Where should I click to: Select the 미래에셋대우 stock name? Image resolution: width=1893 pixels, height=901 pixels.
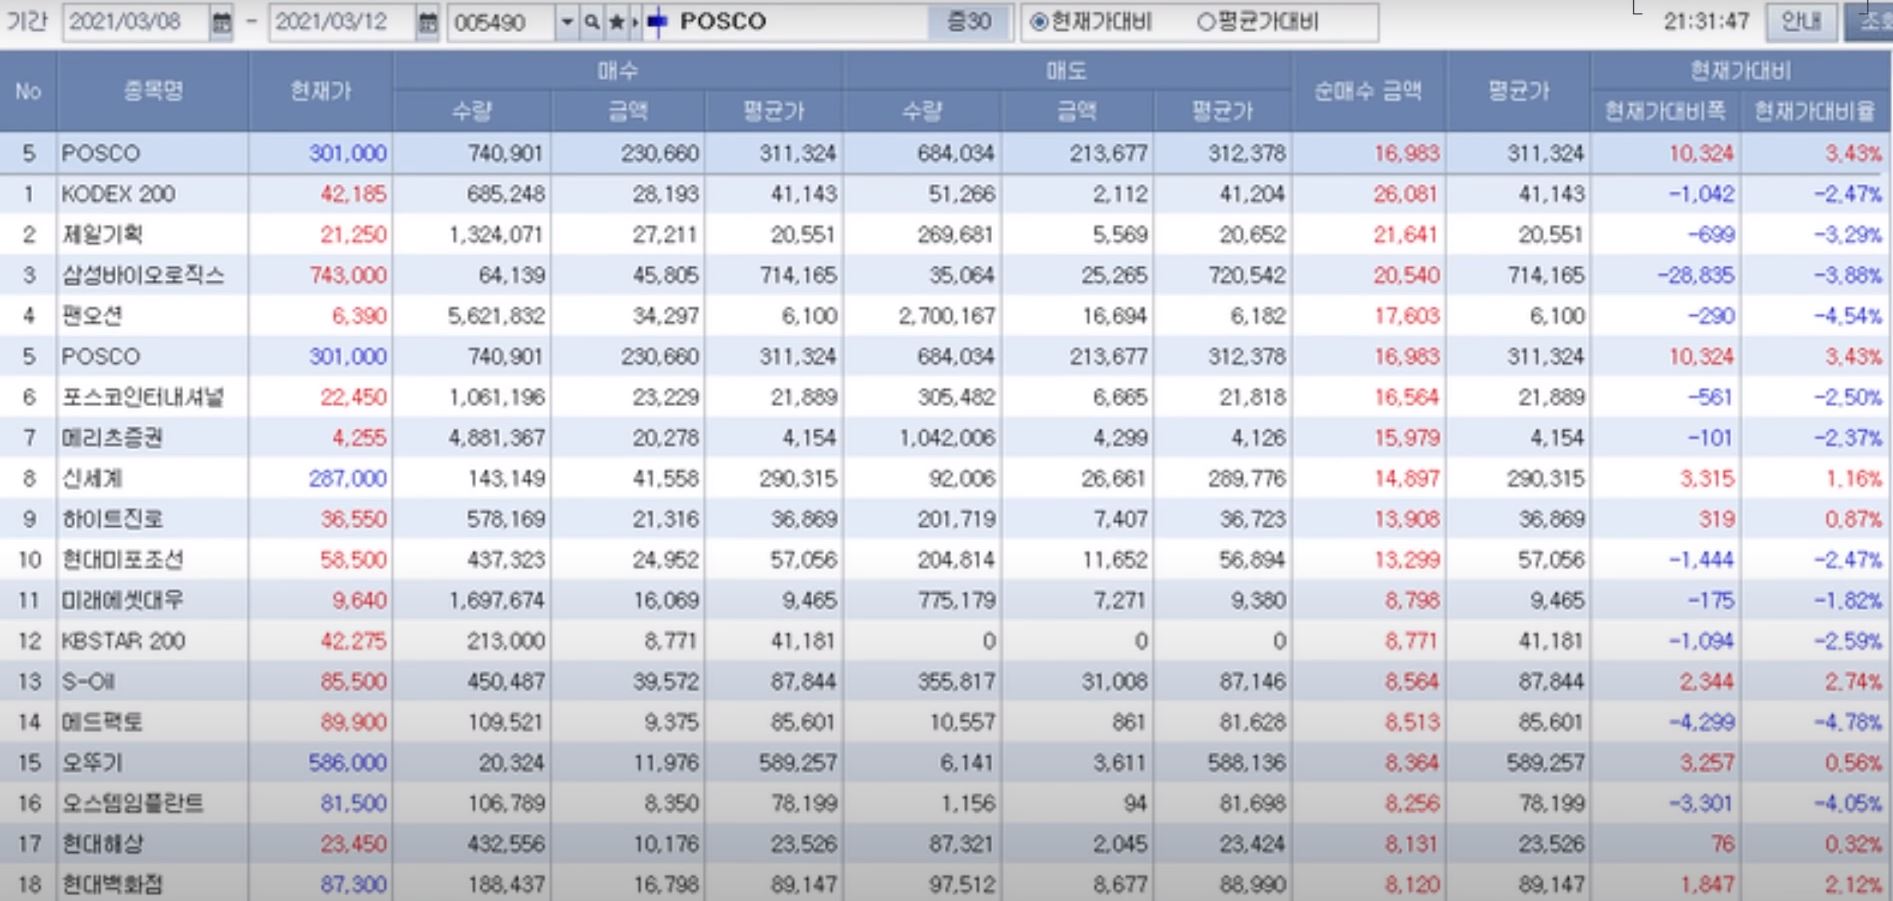(x=123, y=601)
